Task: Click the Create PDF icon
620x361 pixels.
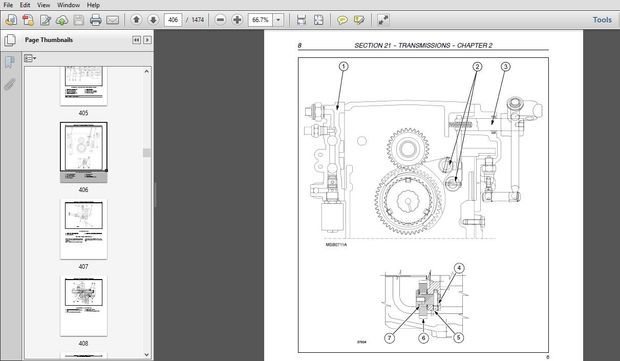Action: click(x=28, y=20)
